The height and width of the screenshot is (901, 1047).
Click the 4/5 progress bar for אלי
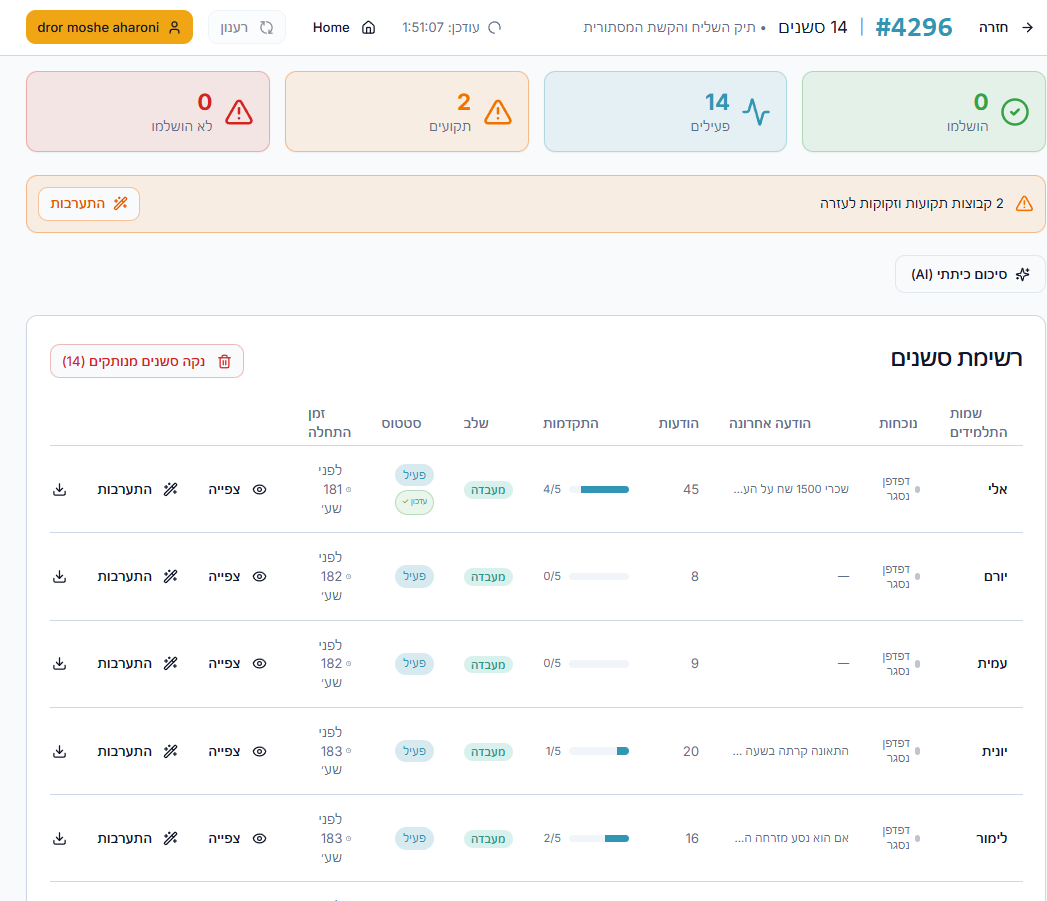pyautogui.click(x=599, y=490)
